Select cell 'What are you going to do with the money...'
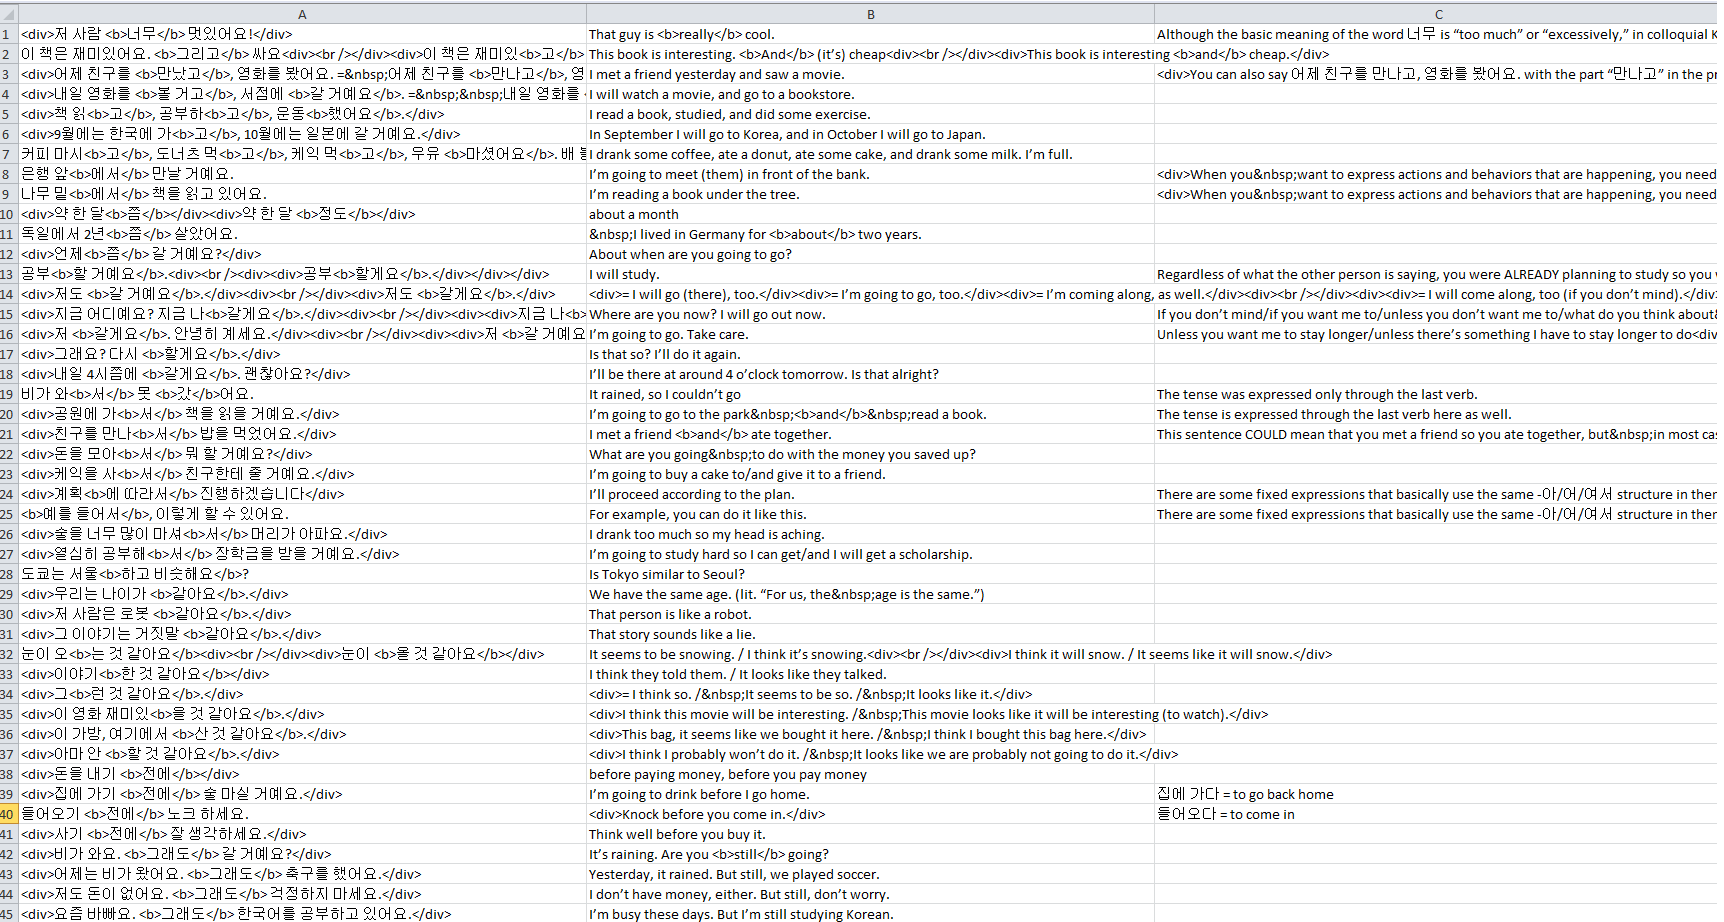Screen dimensions: 1724x922 (870, 454)
